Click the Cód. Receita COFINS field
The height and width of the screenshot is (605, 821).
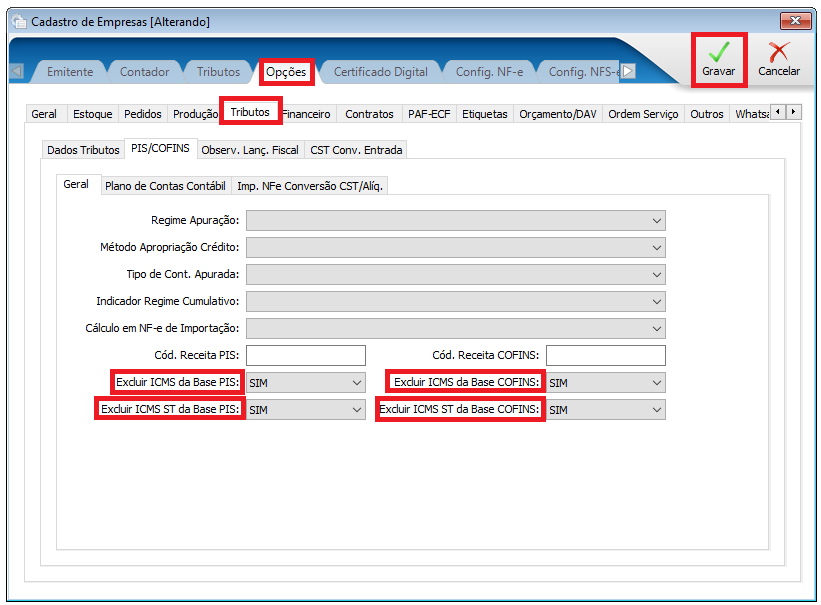(x=605, y=356)
